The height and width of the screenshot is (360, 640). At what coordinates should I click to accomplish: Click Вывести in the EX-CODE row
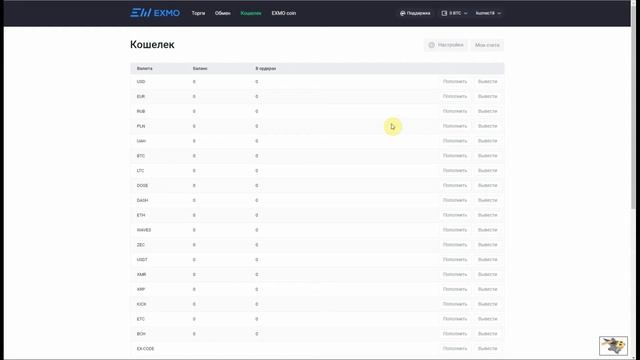point(487,349)
